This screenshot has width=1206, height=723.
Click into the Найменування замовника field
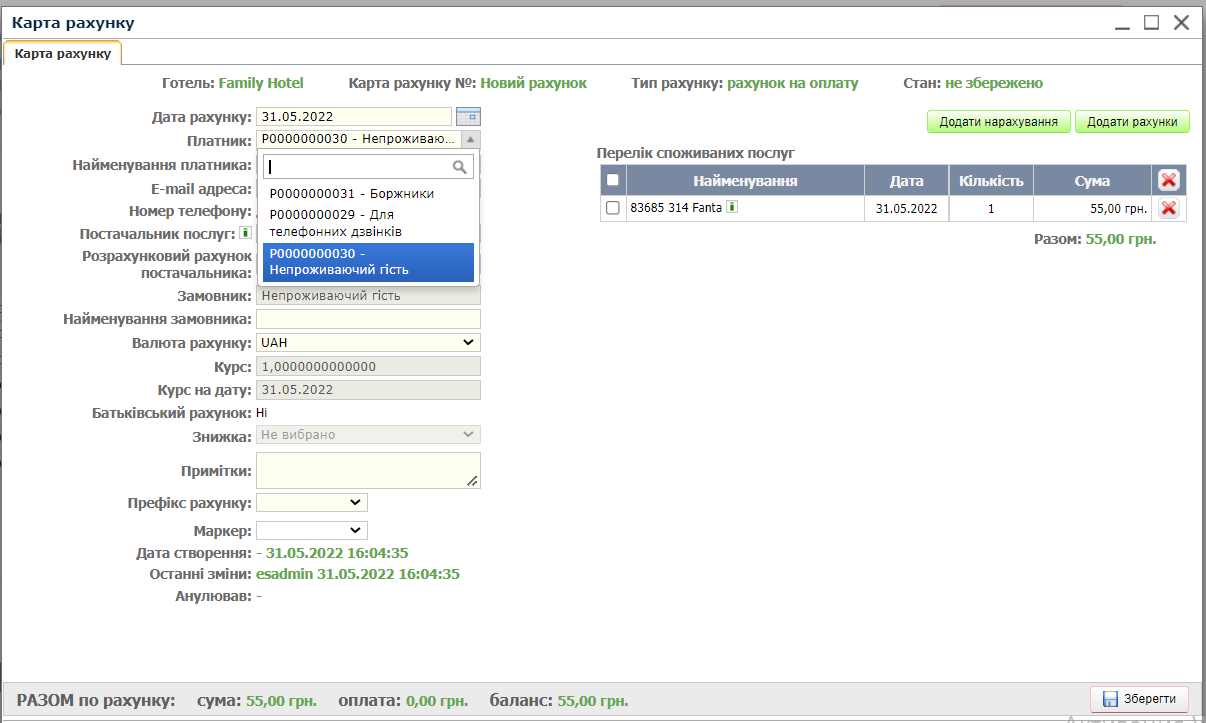(368, 319)
